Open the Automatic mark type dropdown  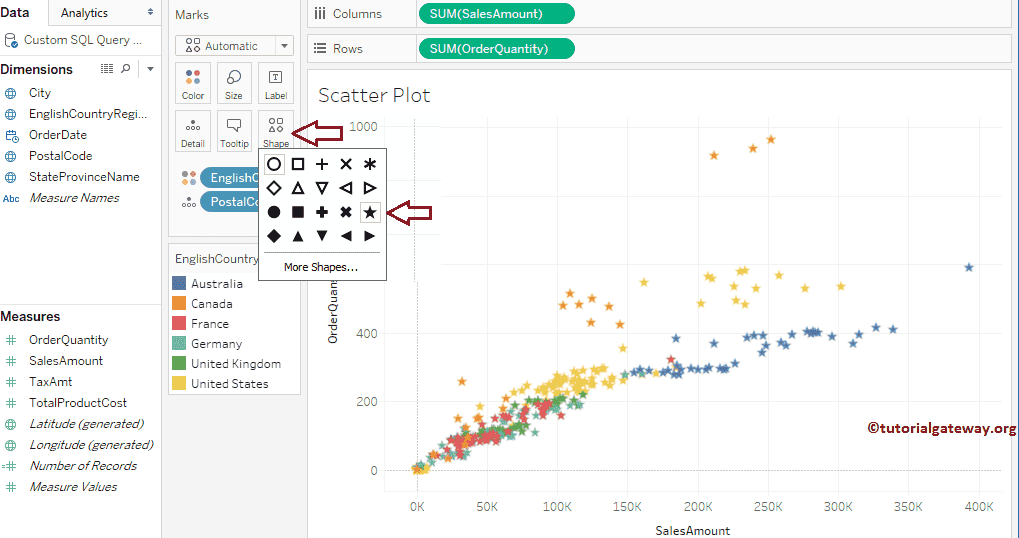pyautogui.click(x=234, y=46)
